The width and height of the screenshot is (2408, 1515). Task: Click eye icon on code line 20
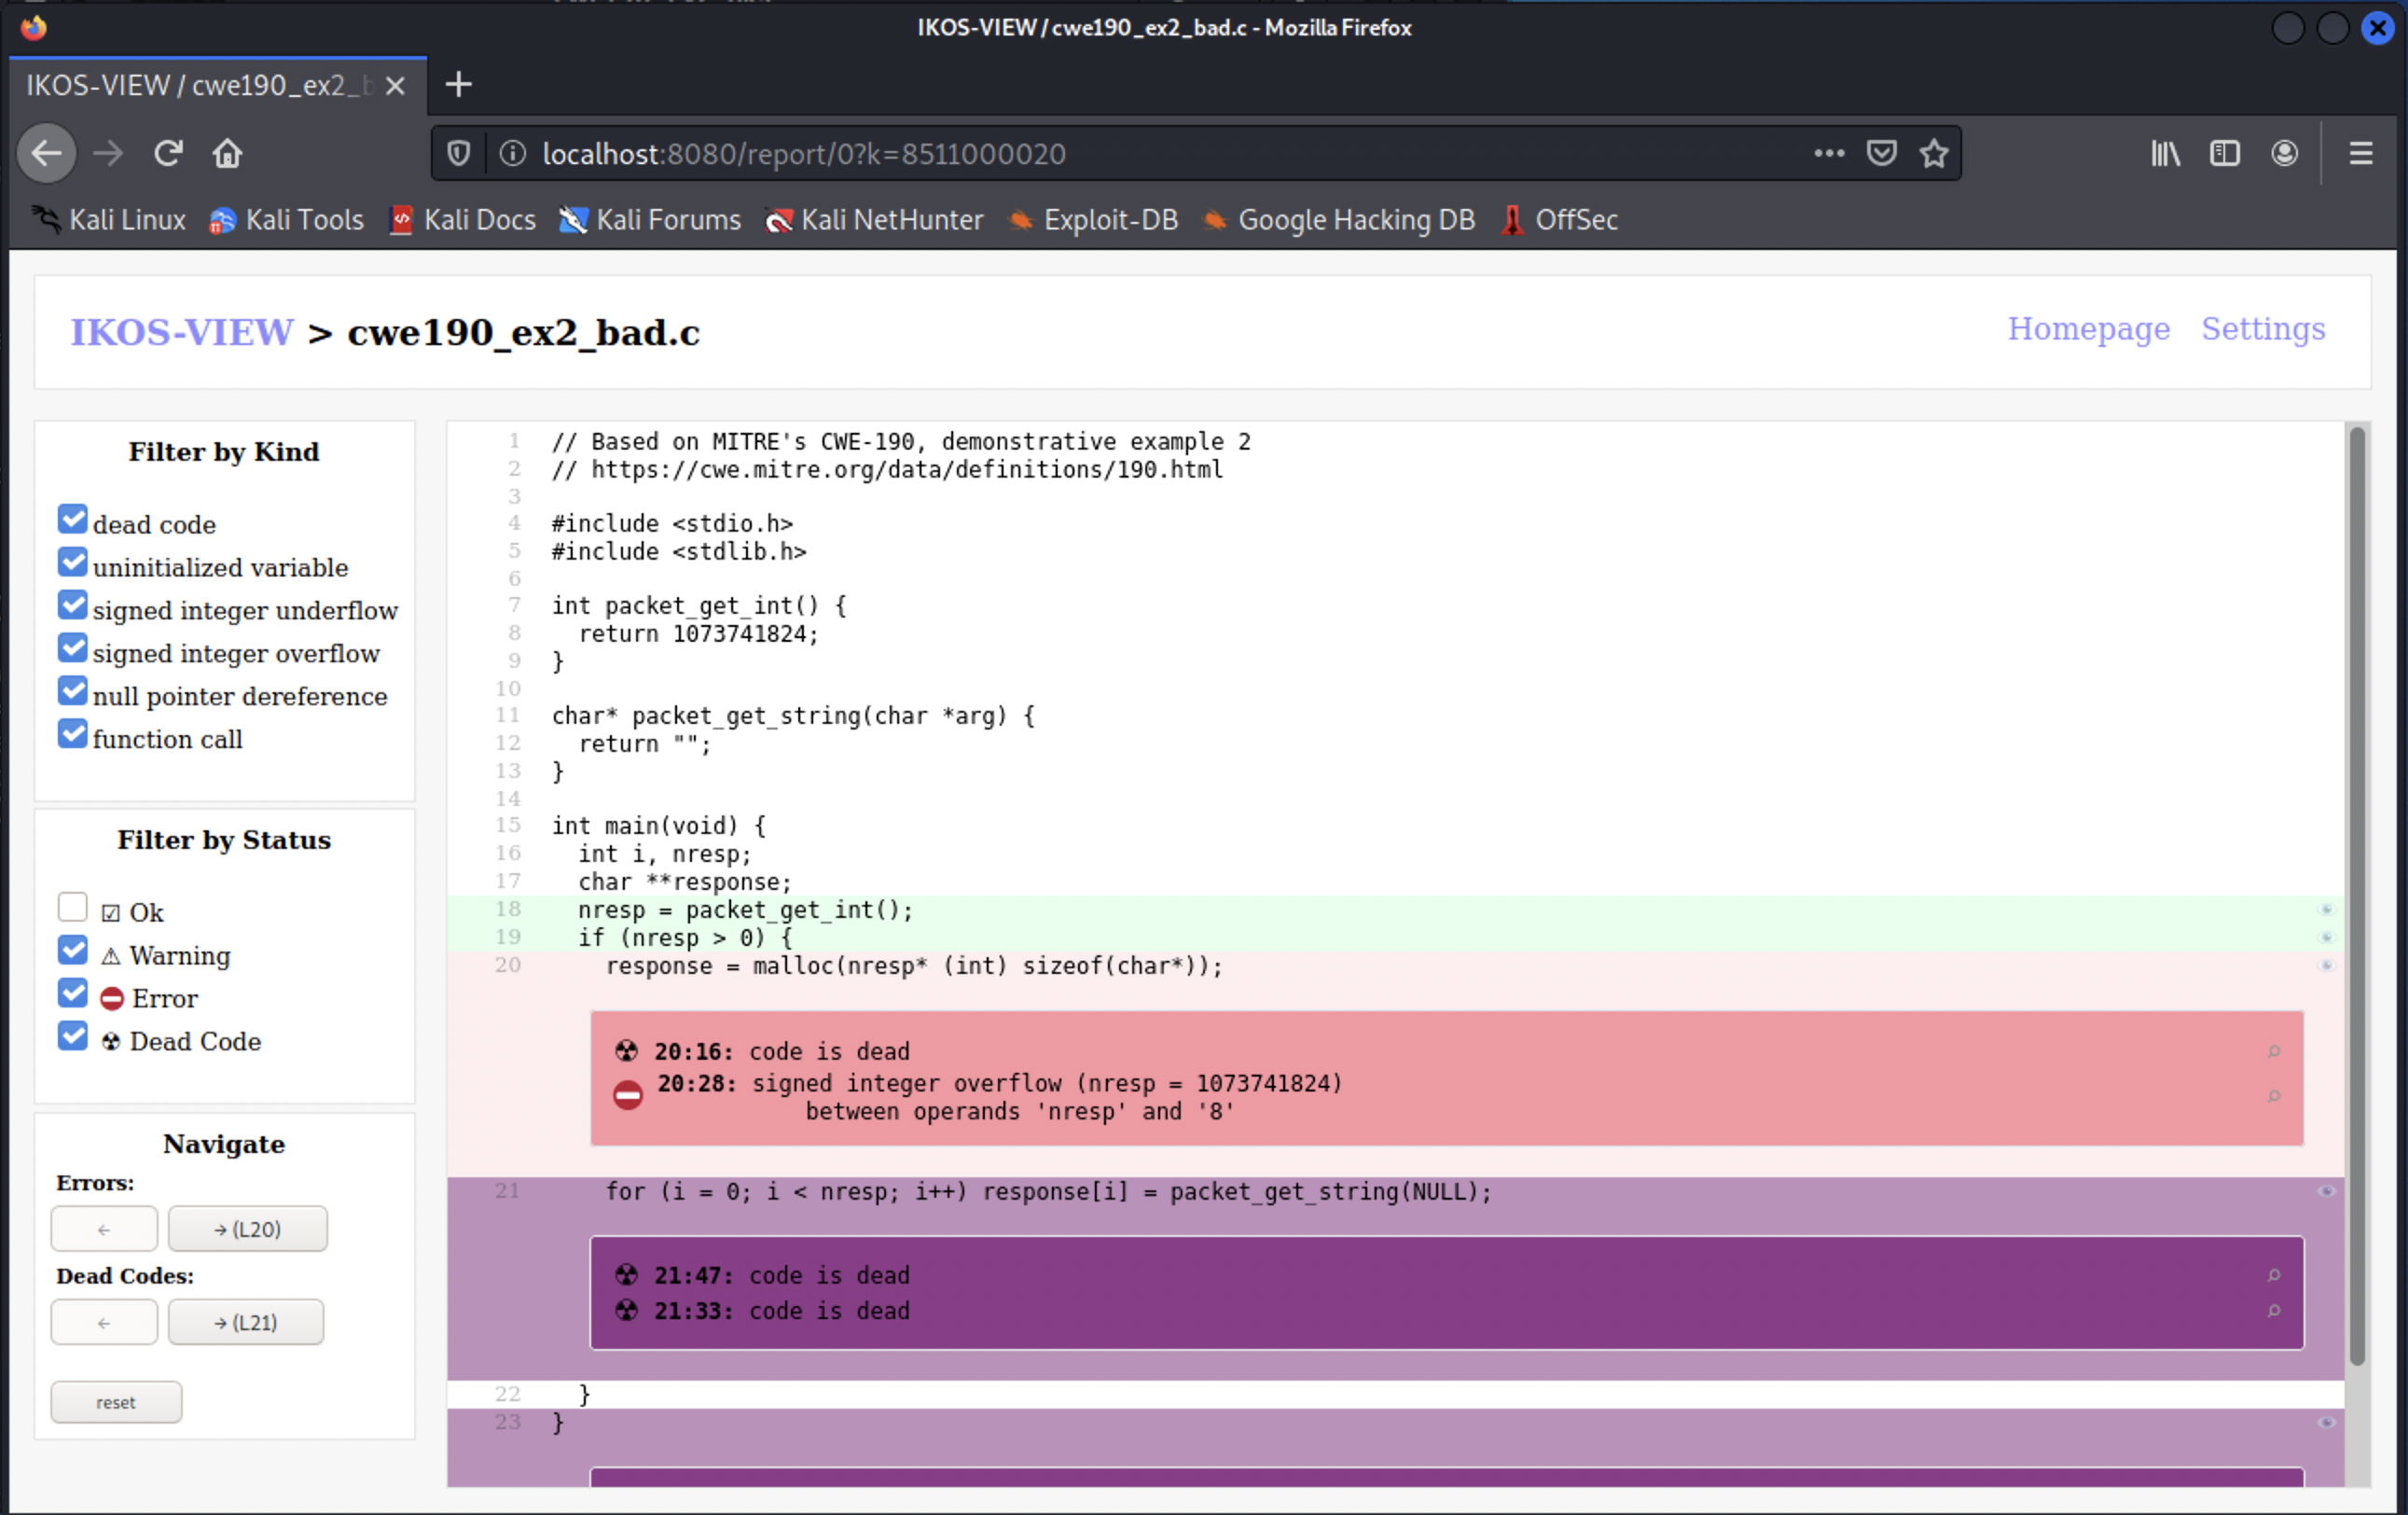click(x=2326, y=966)
